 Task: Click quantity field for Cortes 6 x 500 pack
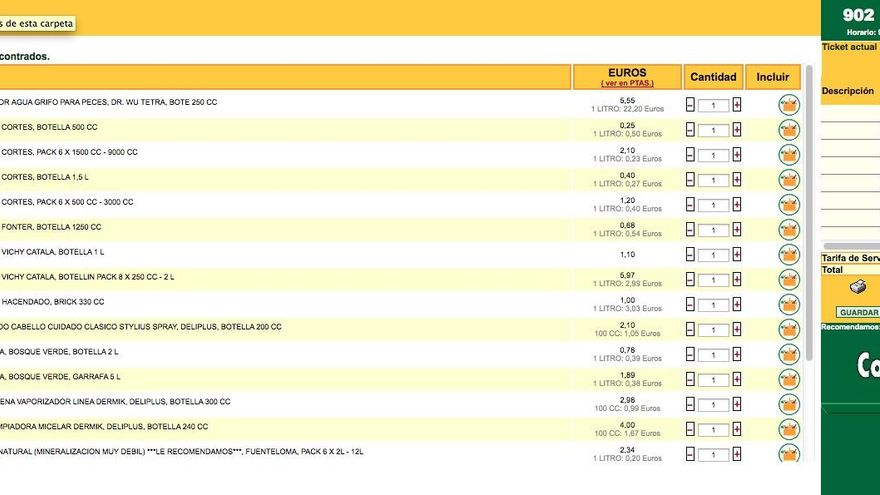pyautogui.click(x=713, y=205)
